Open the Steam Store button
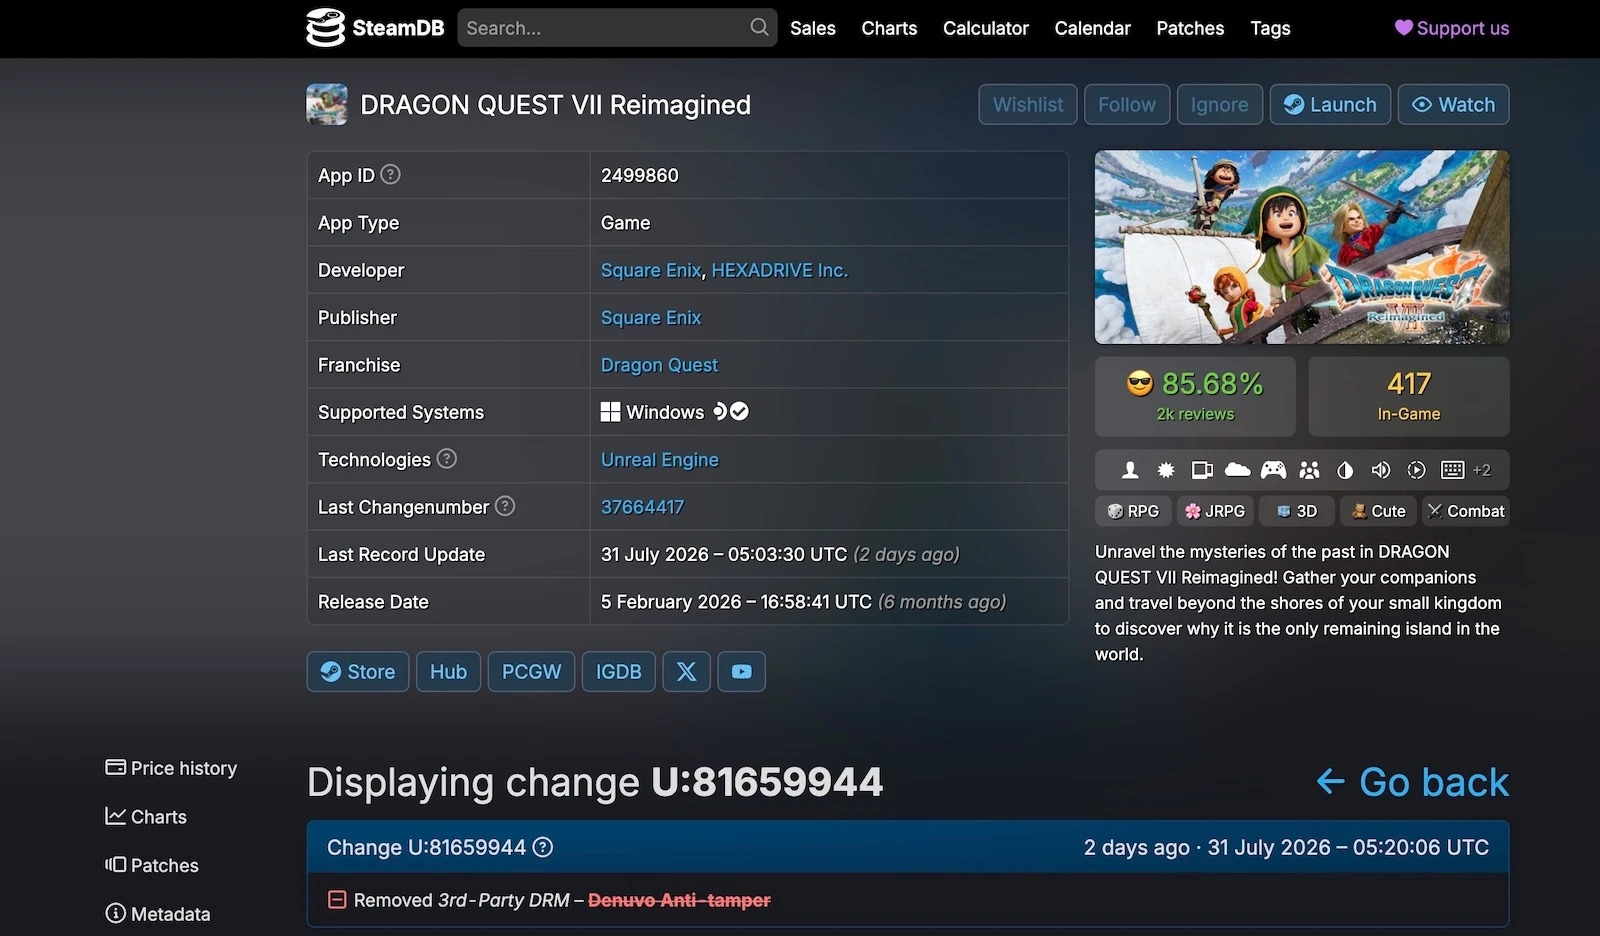Screen dimensions: 1600x936 [358, 672]
